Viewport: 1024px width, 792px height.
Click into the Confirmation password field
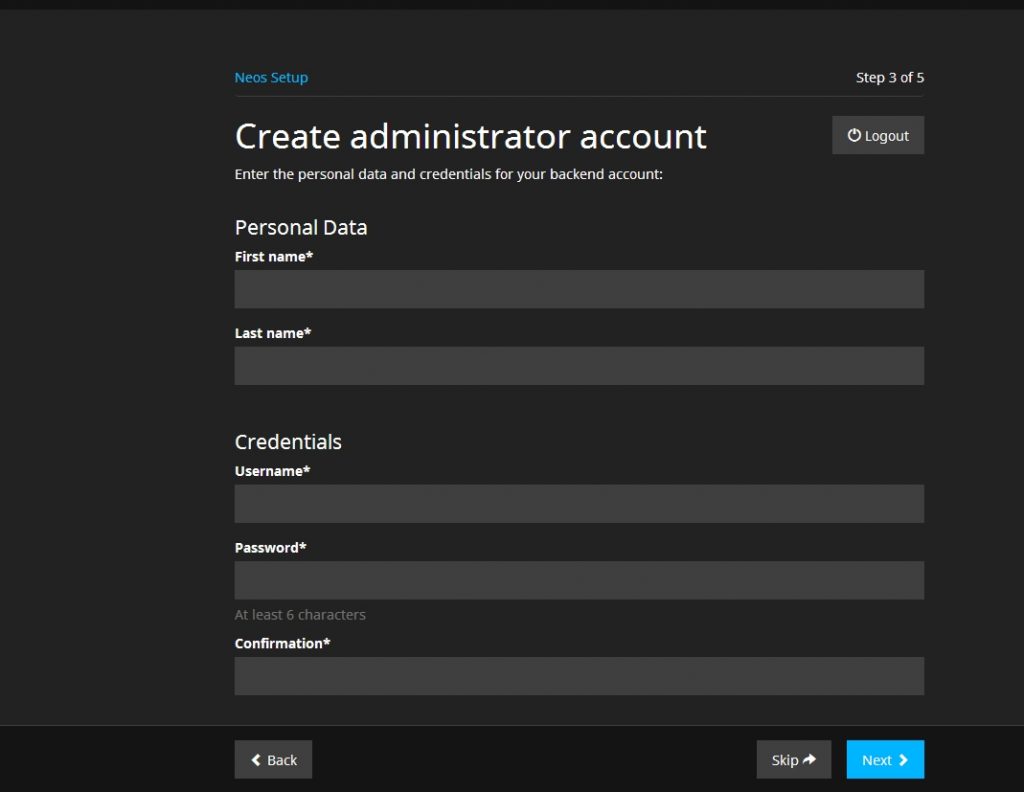[x=579, y=676]
